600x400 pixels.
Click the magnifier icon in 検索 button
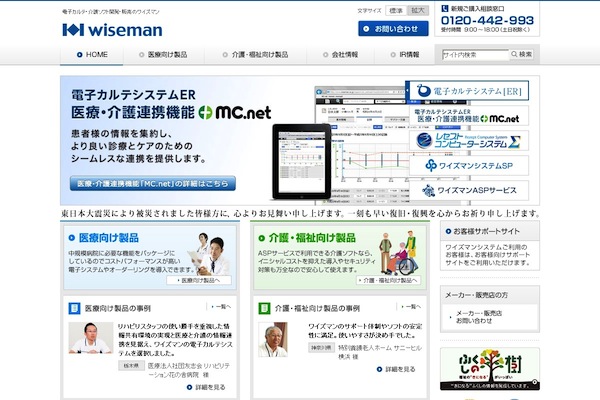point(514,54)
